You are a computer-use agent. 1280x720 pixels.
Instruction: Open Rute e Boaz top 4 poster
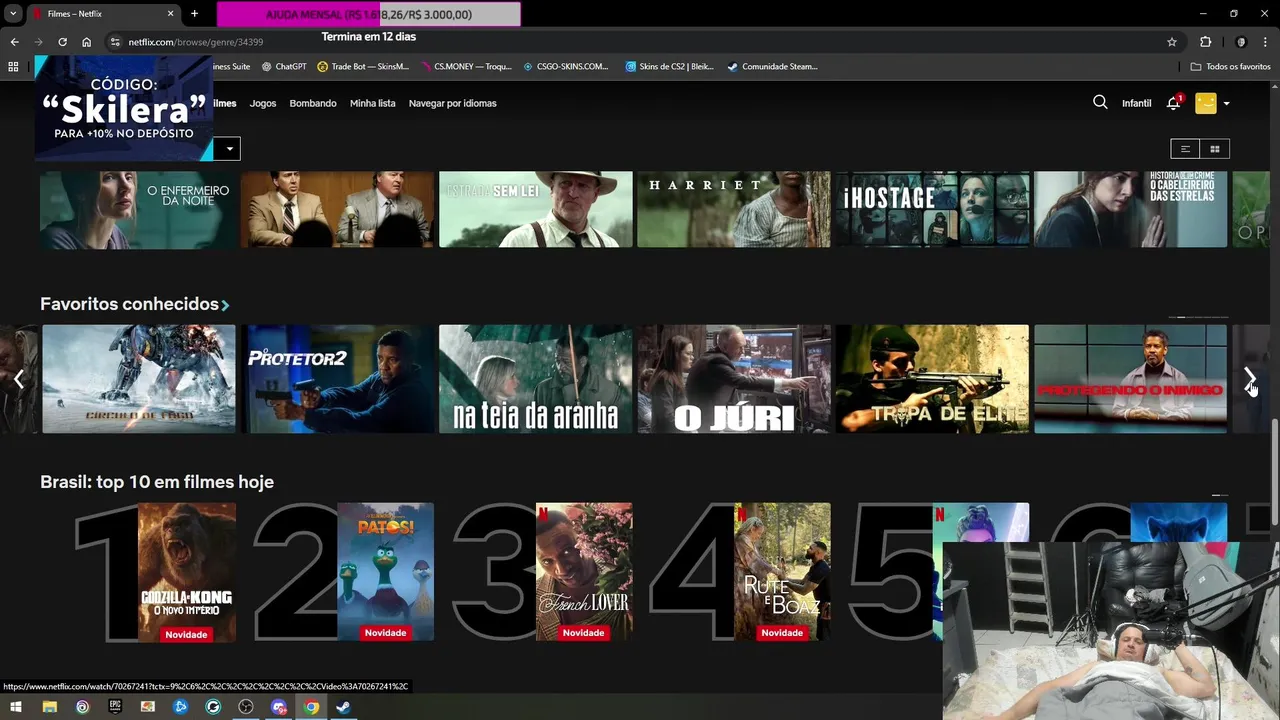[782, 572]
